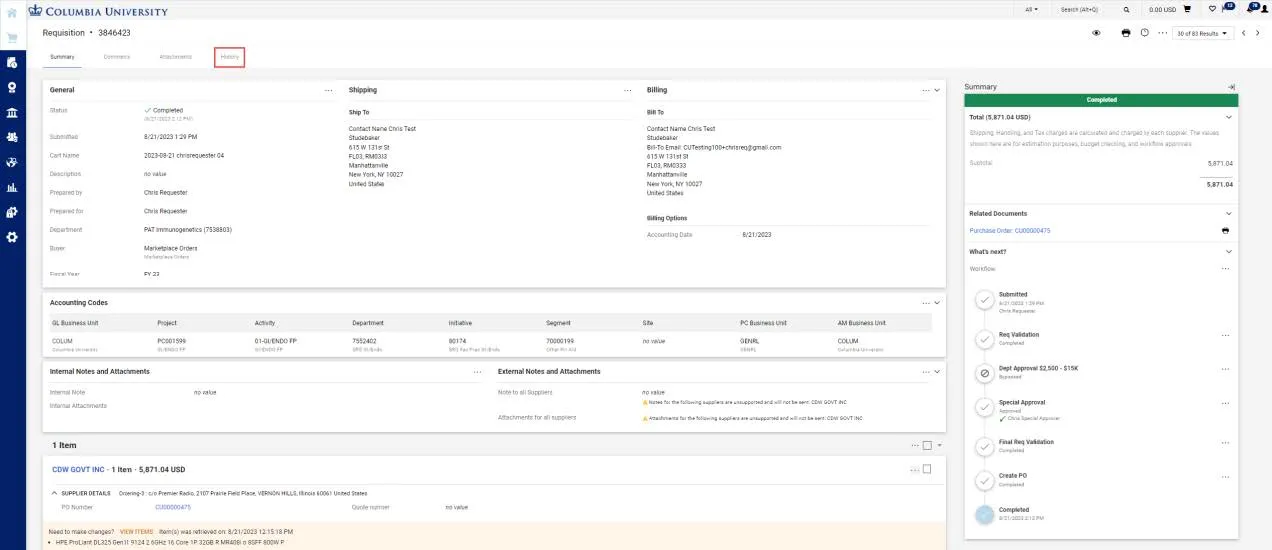Switch to the History tab

(230, 57)
